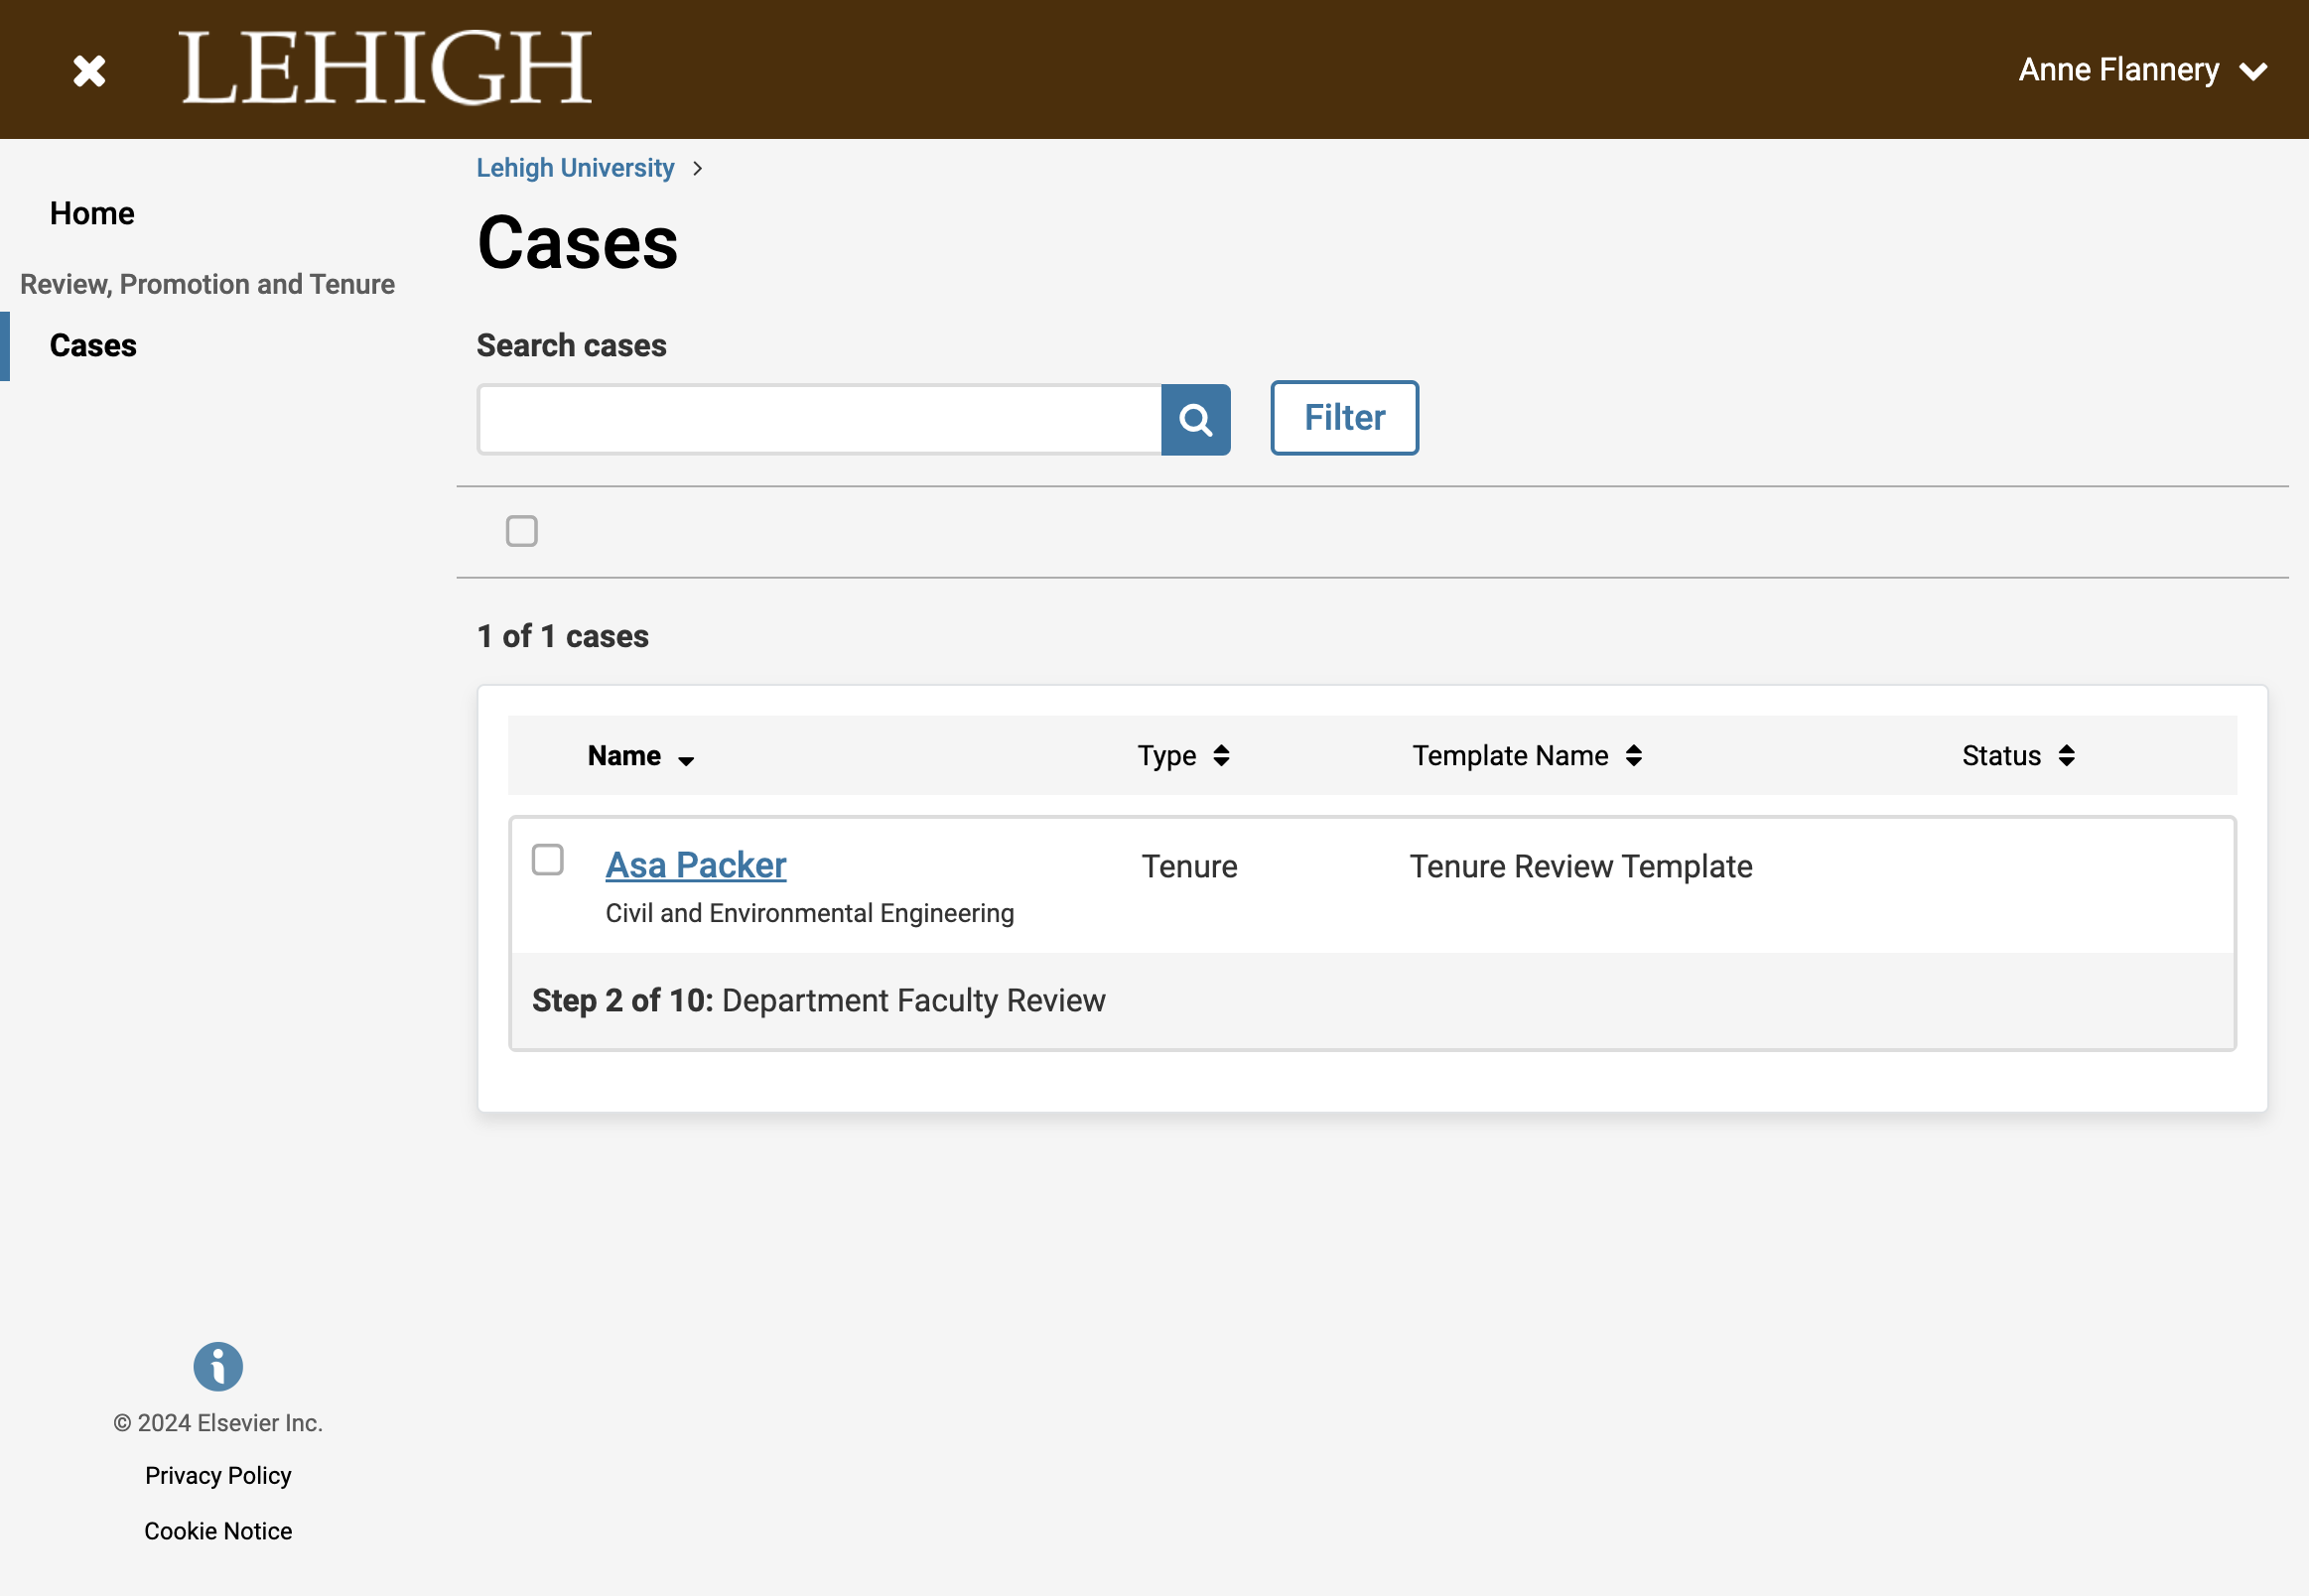
Task: Close the sidebar with the X icon
Action: pos(89,70)
